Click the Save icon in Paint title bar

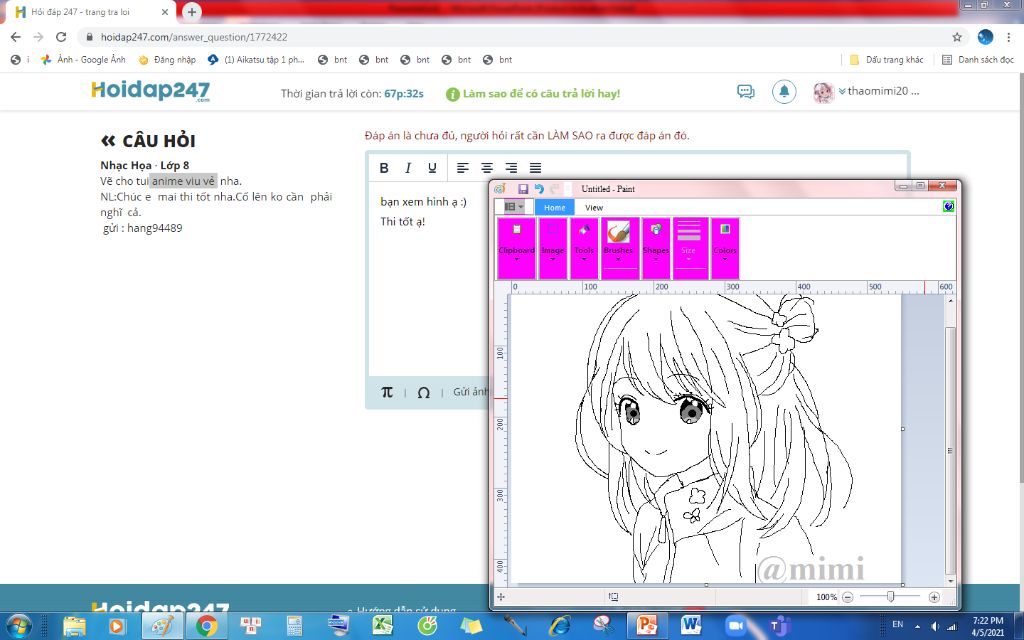pyautogui.click(x=522, y=189)
